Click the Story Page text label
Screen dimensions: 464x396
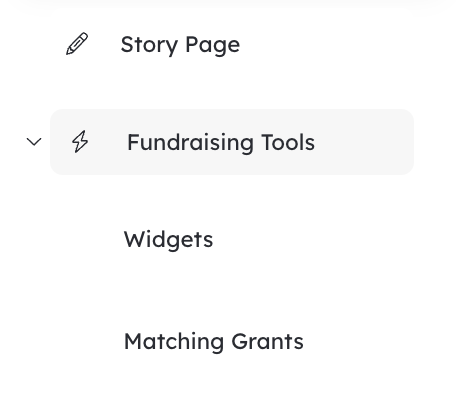(180, 45)
